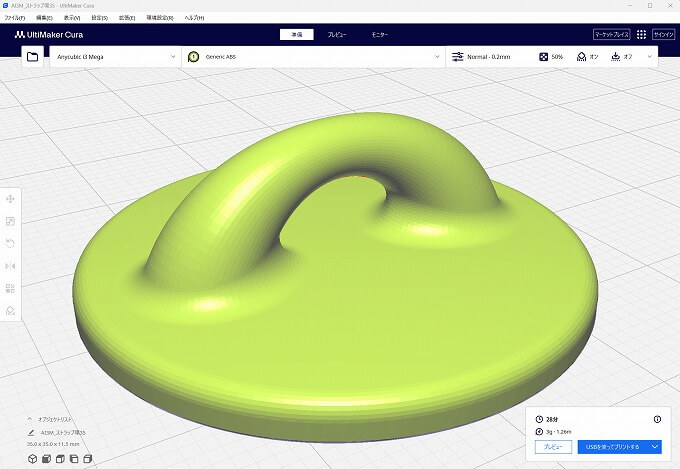
Task: Open Per Model Settings tool
Action: pos(10,288)
